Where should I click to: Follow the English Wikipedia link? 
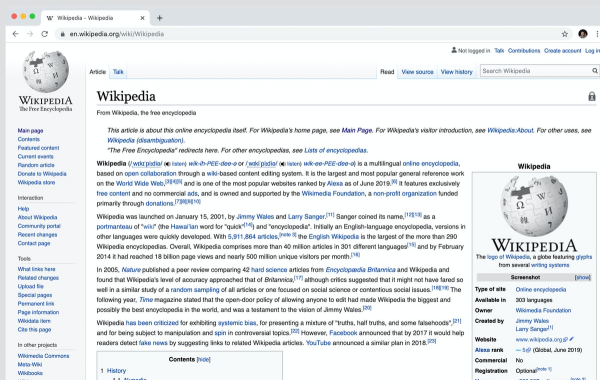(334, 236)
